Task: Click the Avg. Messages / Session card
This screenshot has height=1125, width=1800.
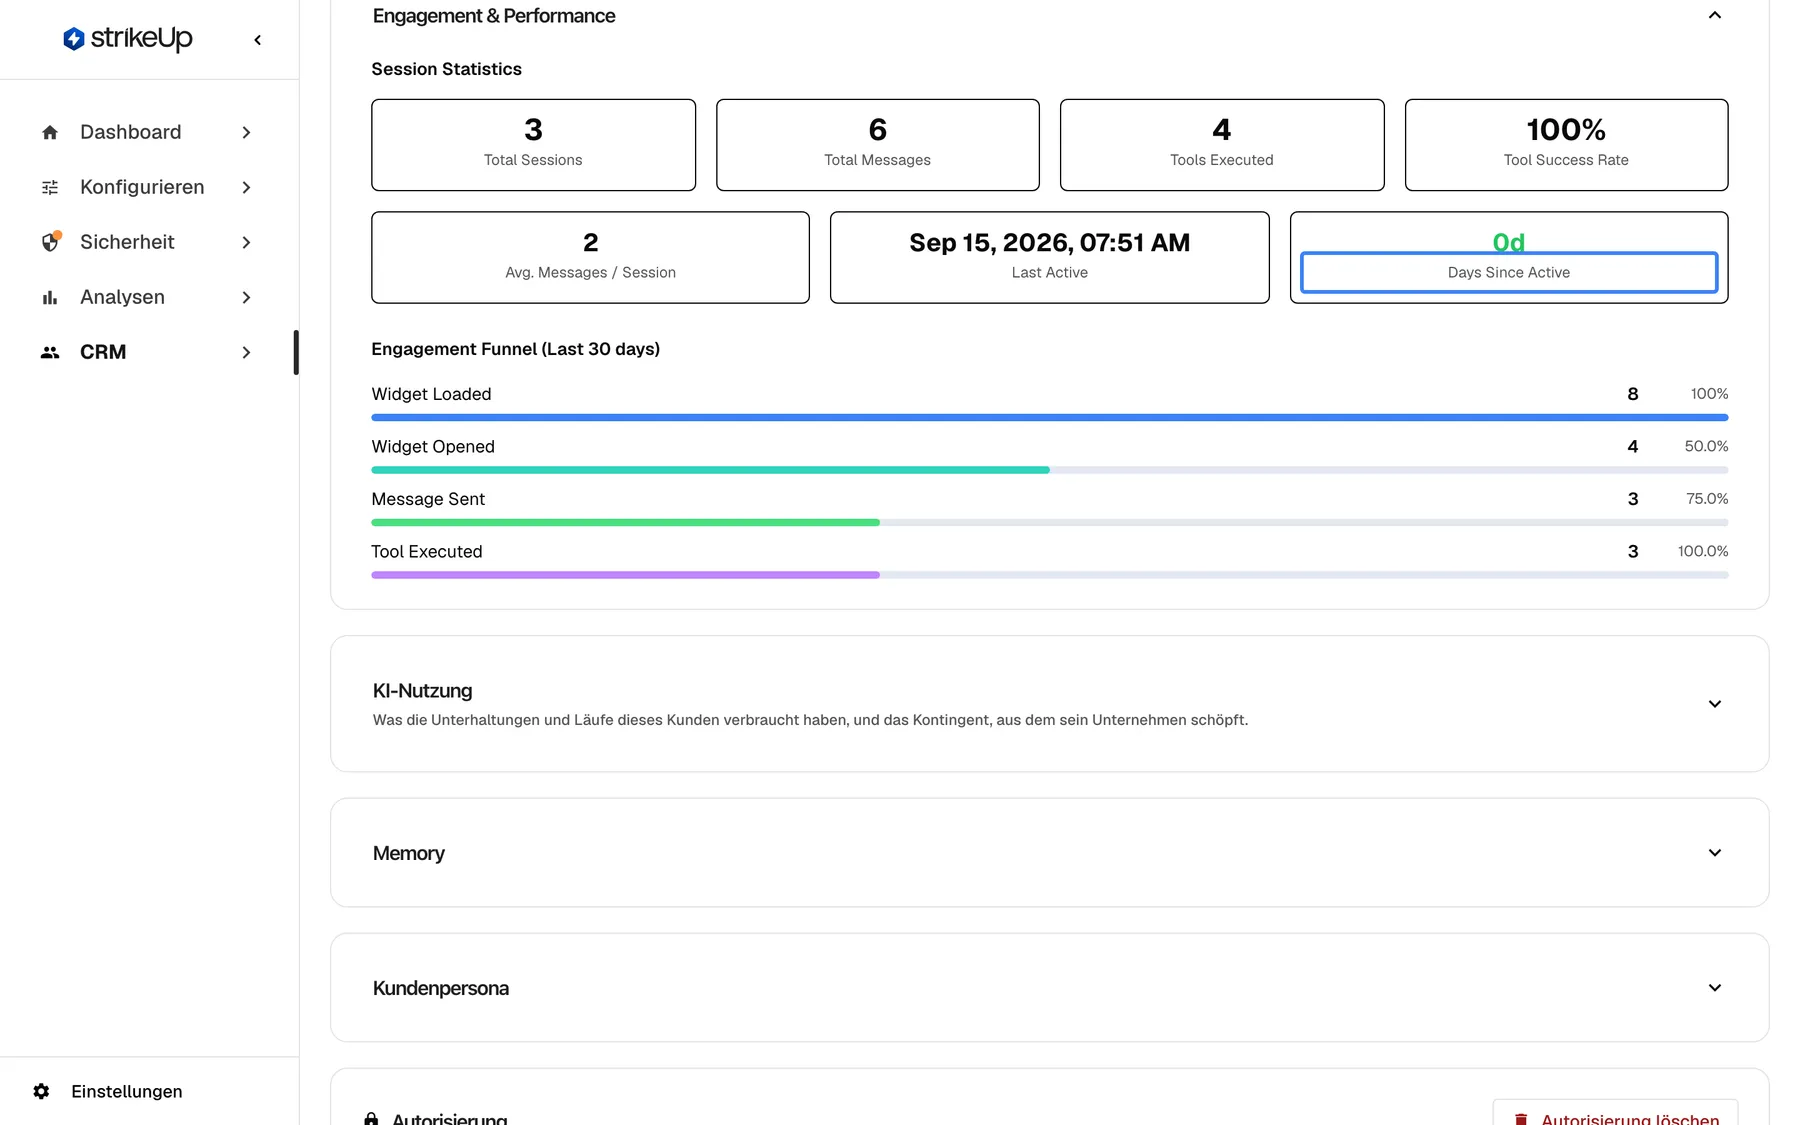Action: click(x=590, y=257)
